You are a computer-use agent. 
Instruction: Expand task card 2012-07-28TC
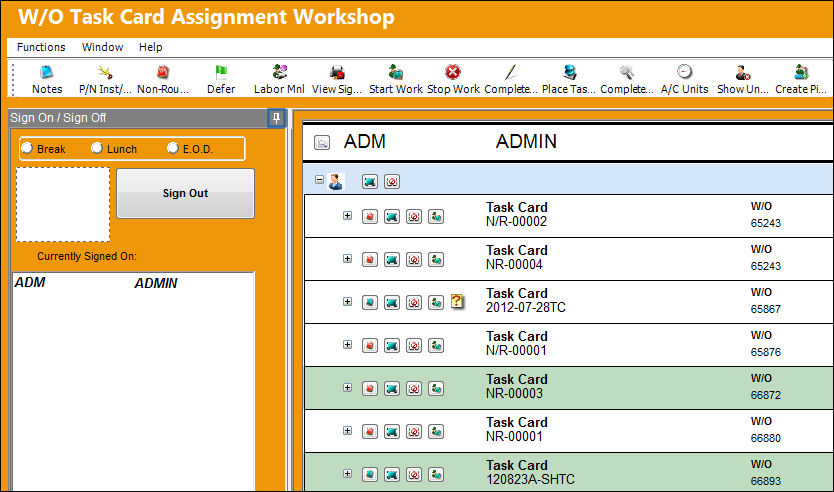tap(347, 302)
